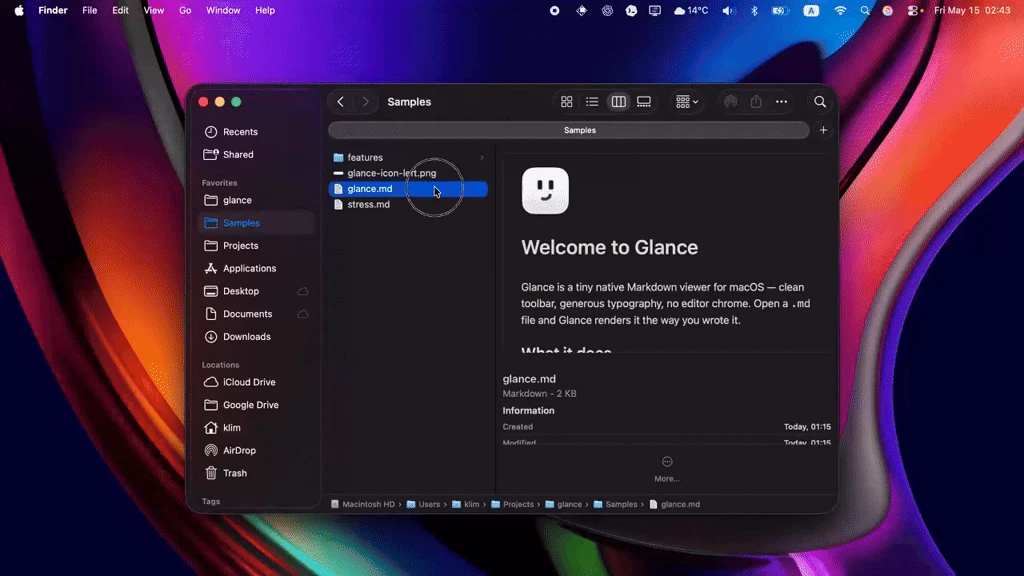Go back with the left chevron
This screenshot has height=576, width=1024.
tap(340, 102)
